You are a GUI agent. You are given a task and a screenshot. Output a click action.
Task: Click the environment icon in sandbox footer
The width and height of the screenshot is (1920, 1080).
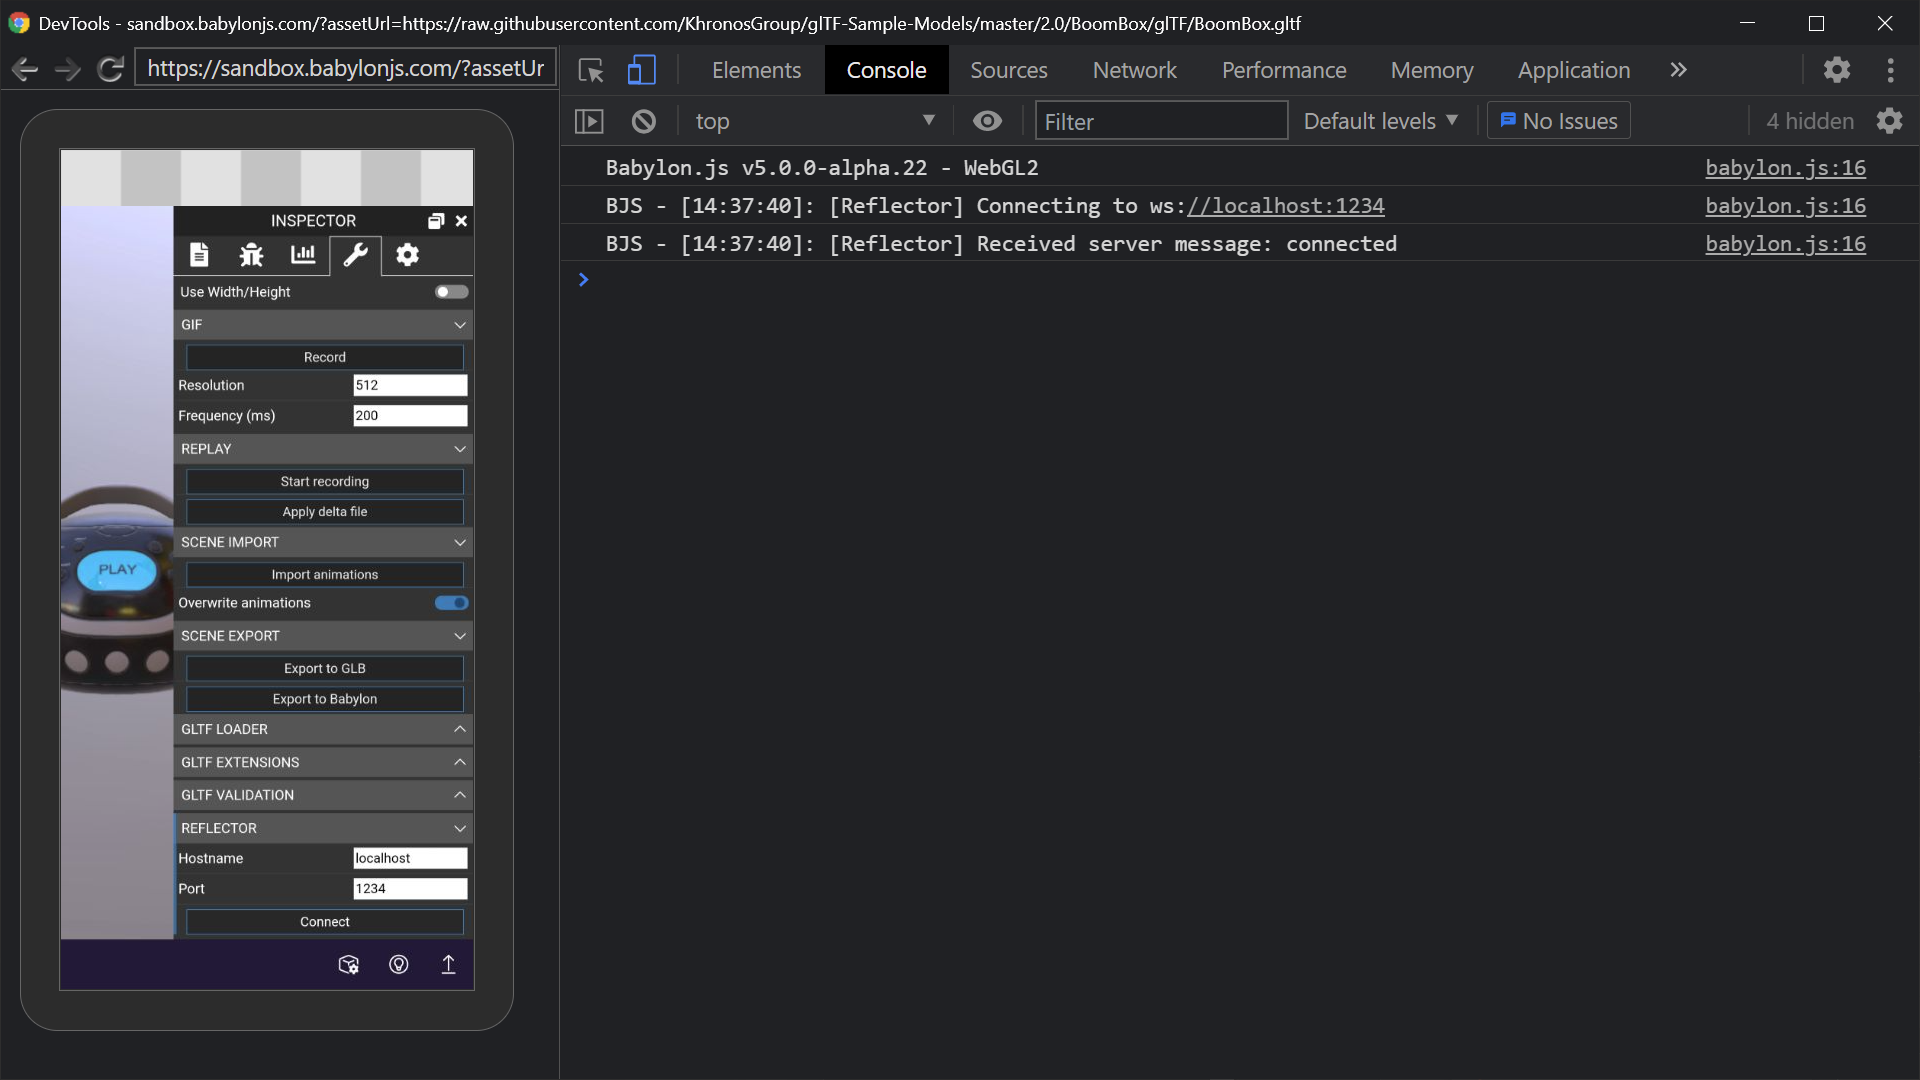point(398,964)
